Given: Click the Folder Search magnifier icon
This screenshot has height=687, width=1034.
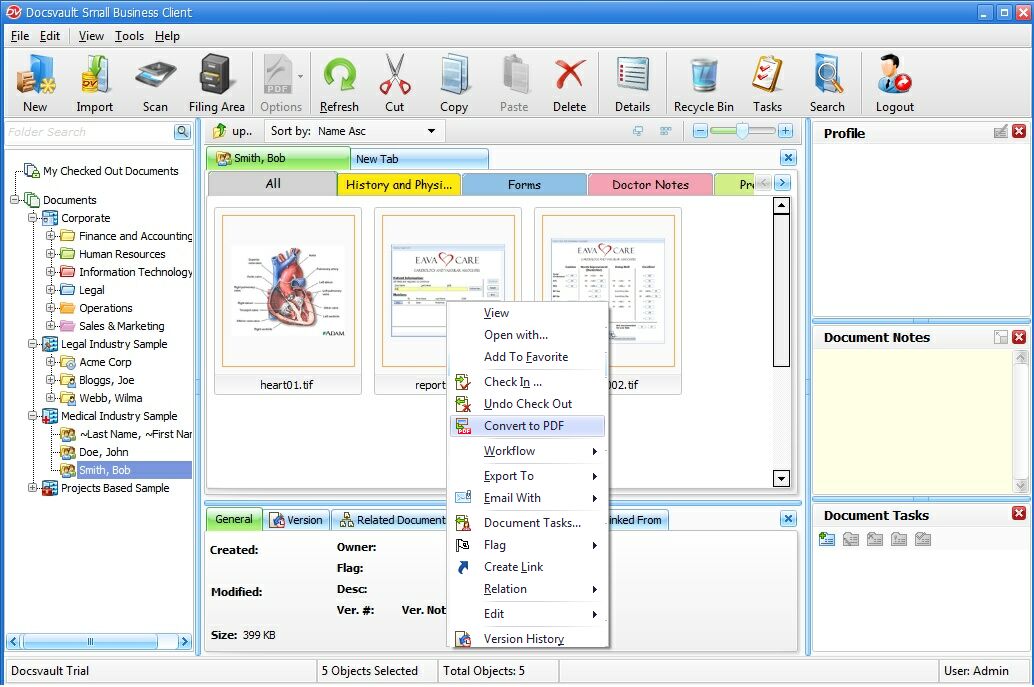Looking at the screenshot, I should tap(182, 131).
